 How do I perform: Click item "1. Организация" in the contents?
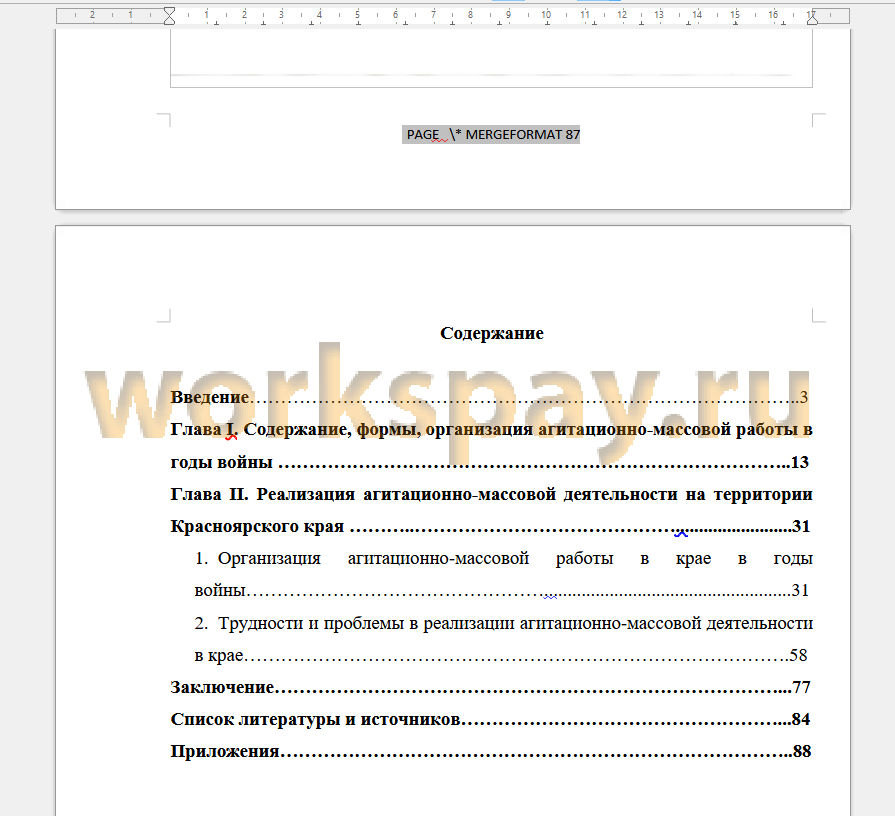click(258, 559)
